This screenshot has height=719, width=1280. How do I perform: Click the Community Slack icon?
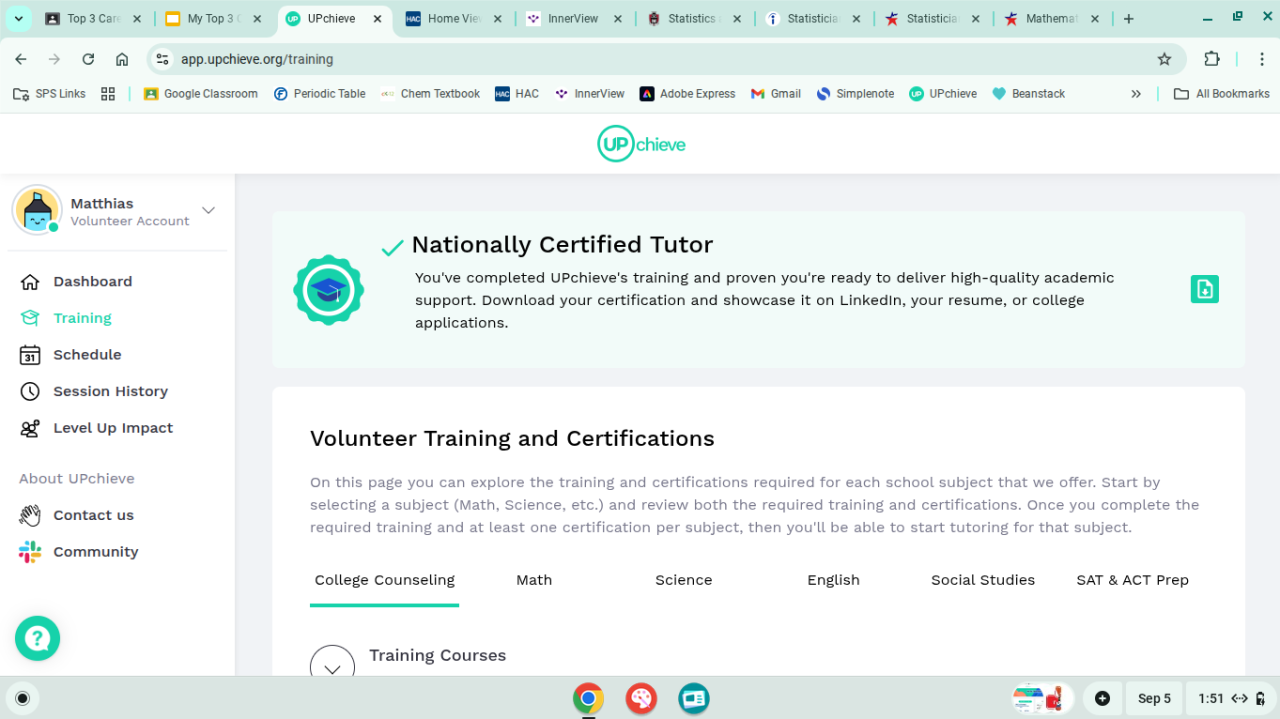click(30, 552)
